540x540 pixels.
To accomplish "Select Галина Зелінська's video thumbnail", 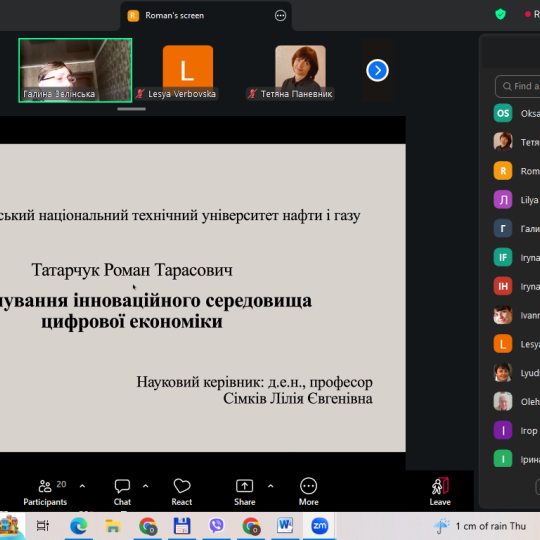I will pos(75,70).
